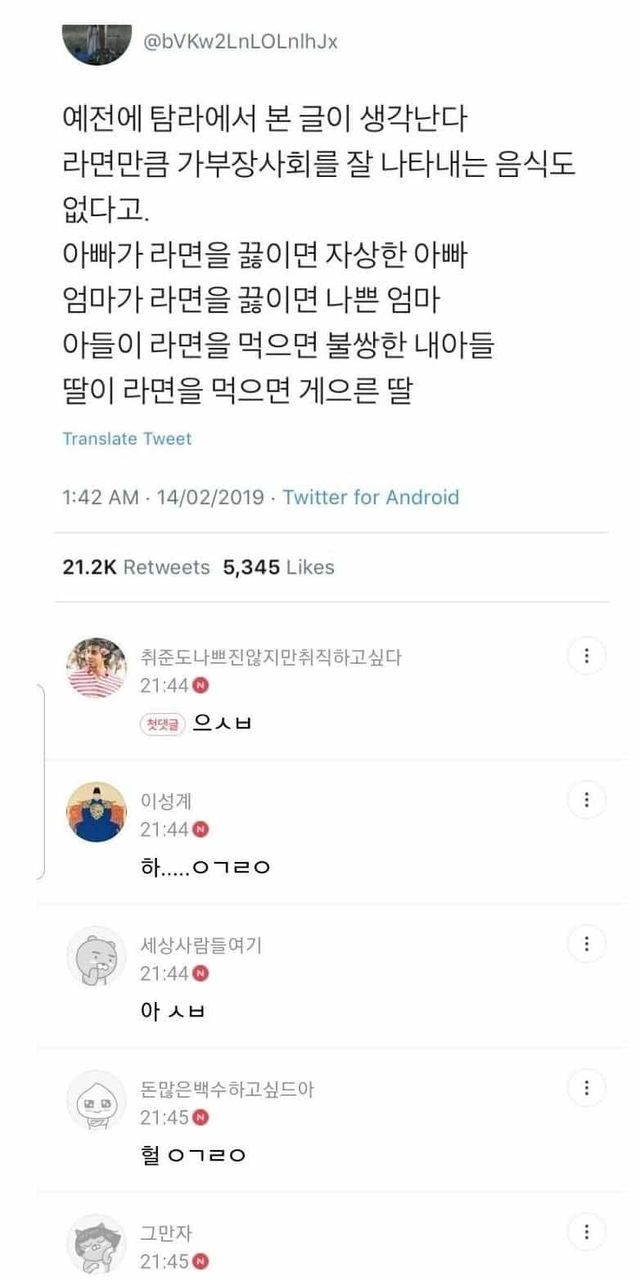Open the more options menu for 이성계's comment
The width and height of the screenshot is (640, 1280).
[586, 799]
